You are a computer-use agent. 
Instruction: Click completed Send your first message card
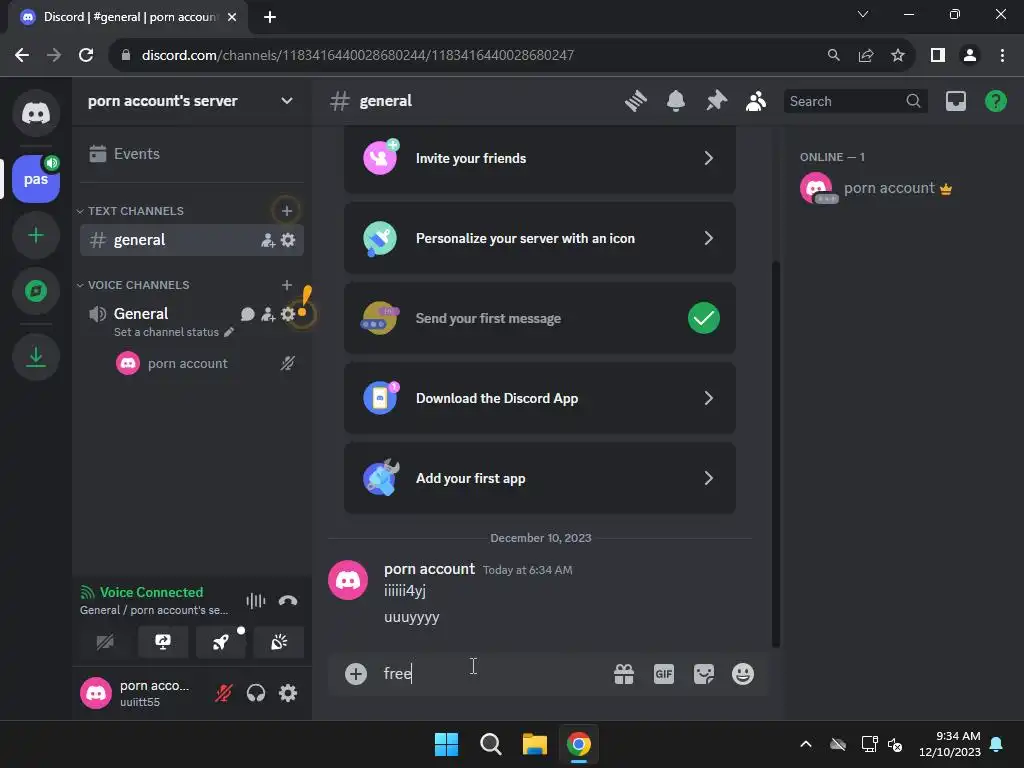pos(539,318)
